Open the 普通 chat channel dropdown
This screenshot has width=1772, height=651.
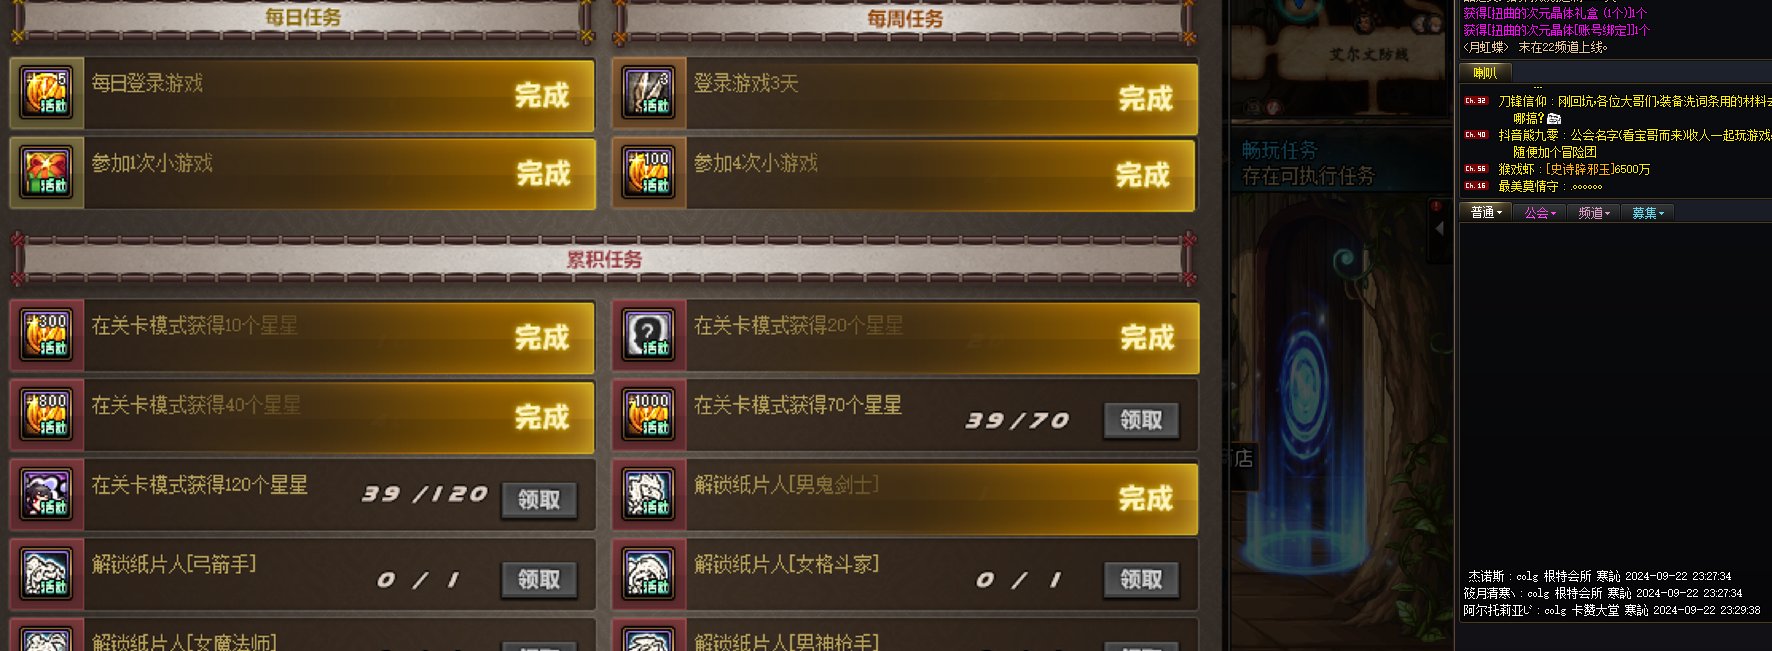point(1486,213)
